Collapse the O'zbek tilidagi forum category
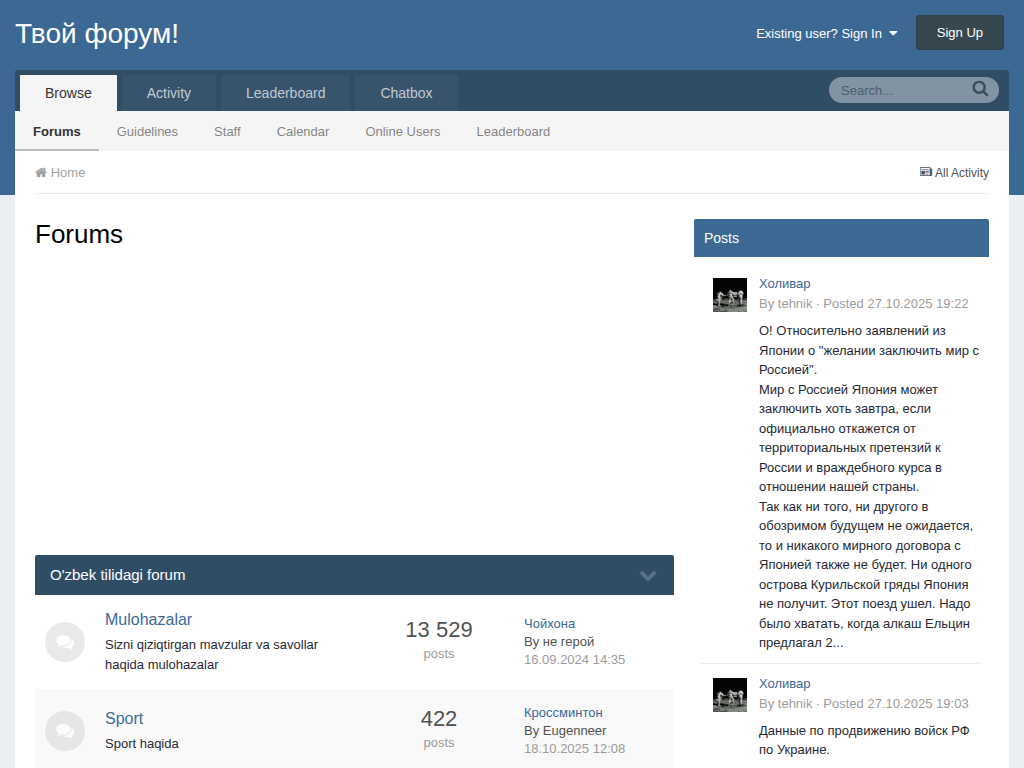This screenshot has height=768, width=1024. tap(648, 576)
